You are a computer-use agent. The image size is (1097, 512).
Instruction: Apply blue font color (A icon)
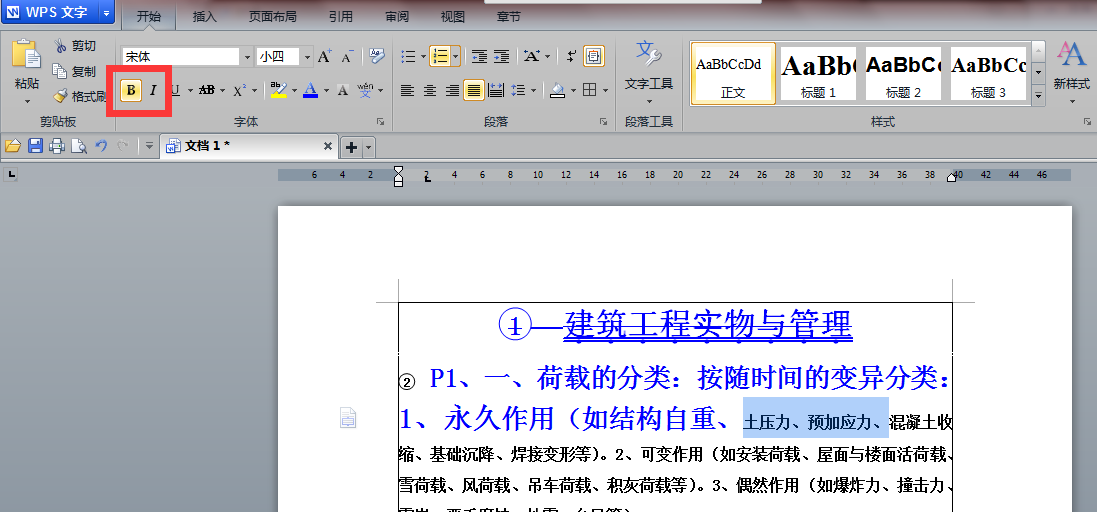click(x=311, y=90)
